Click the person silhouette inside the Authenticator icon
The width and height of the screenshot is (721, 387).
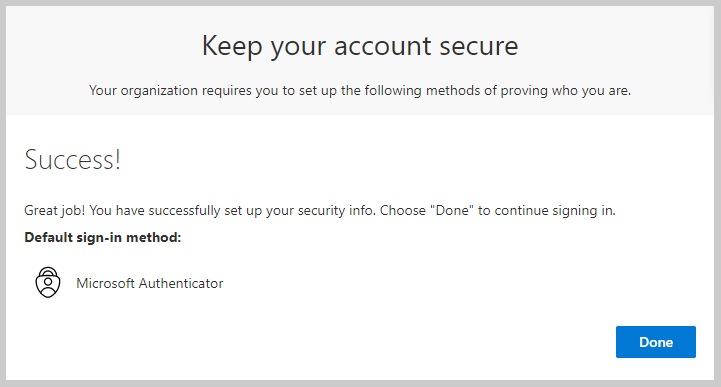(x=48, y=285)
